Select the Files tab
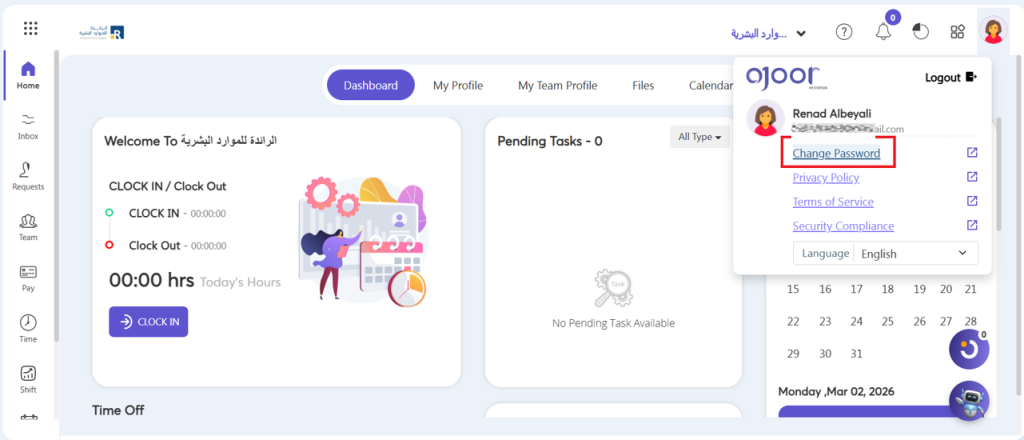 [643, 86]
